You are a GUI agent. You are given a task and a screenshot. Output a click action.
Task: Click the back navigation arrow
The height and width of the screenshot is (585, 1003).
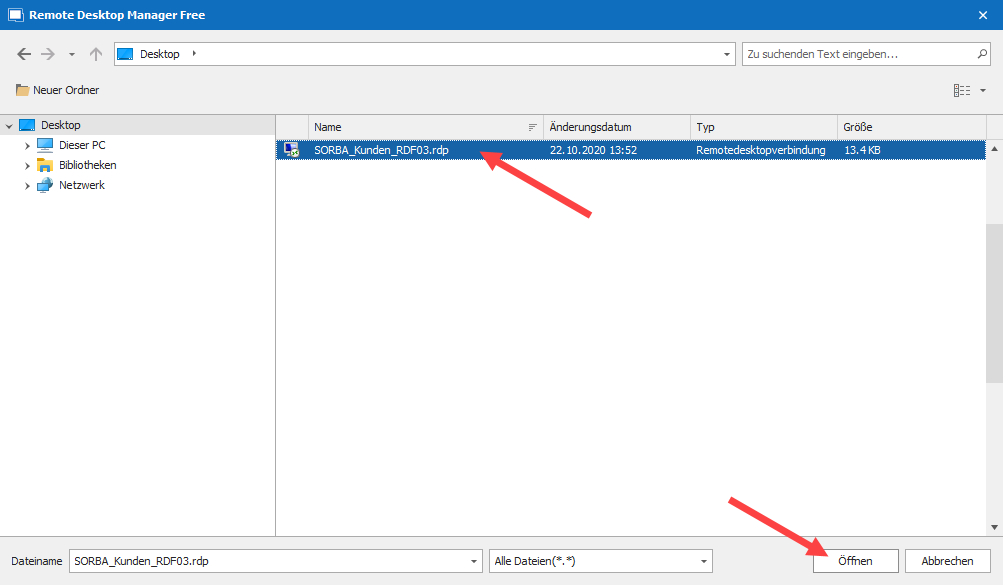[24, 54]
